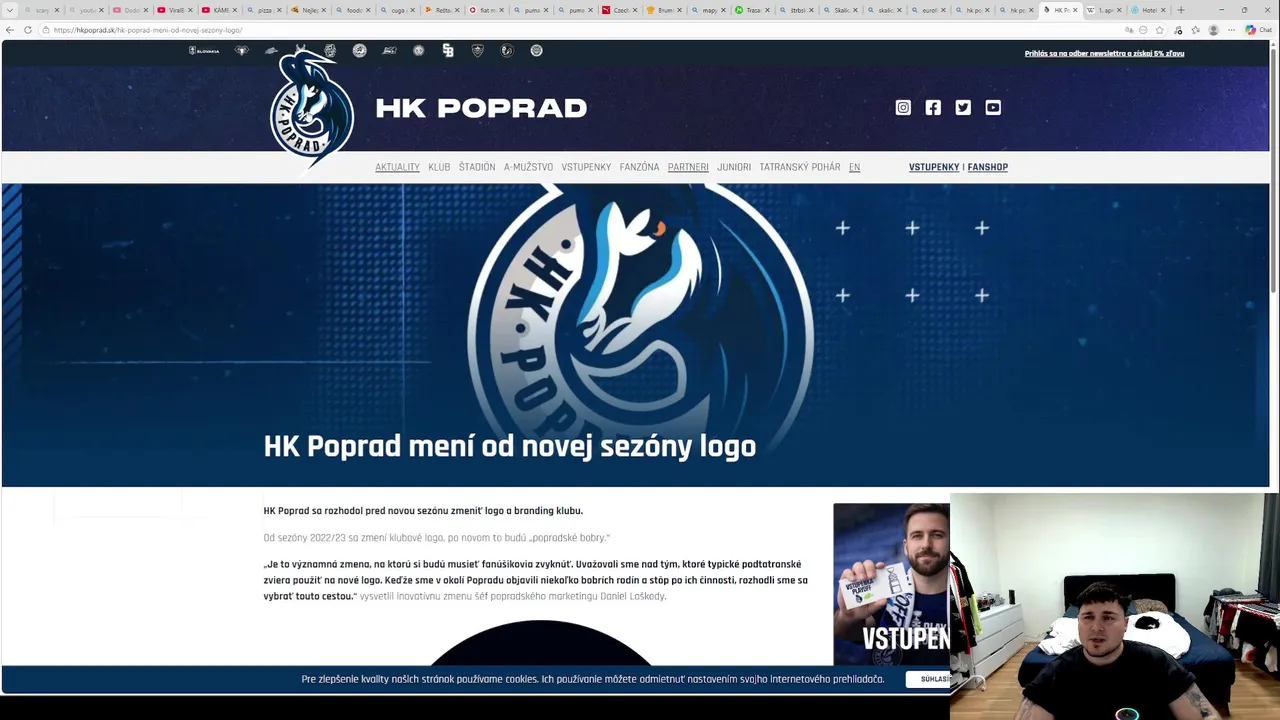Open TATRANSKÝ POHÁR menu item

coord(800,167)
